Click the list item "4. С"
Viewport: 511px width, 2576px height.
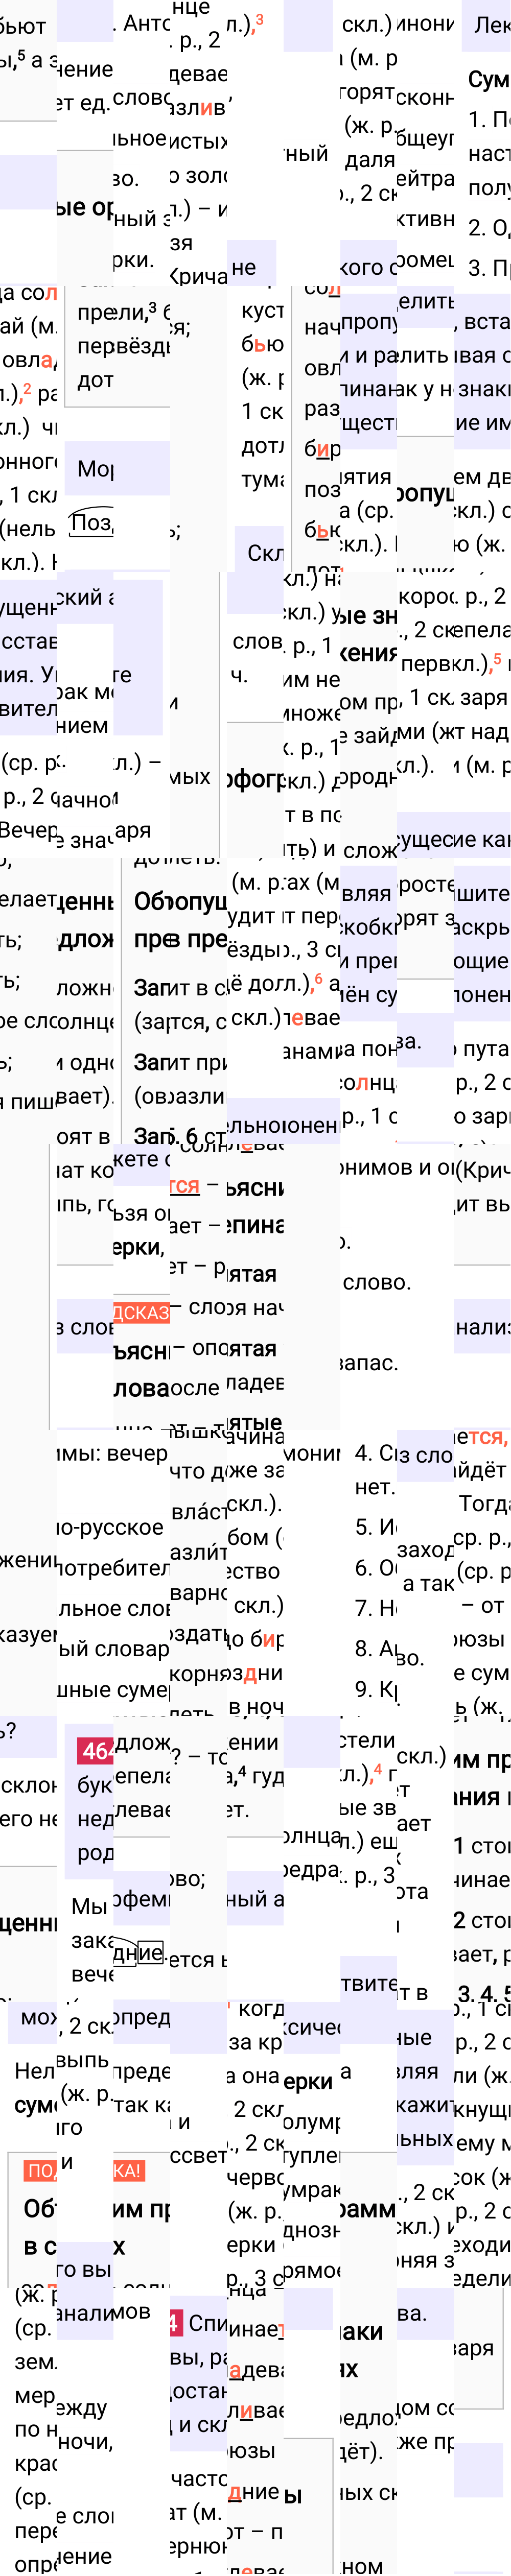(376, 1452)
